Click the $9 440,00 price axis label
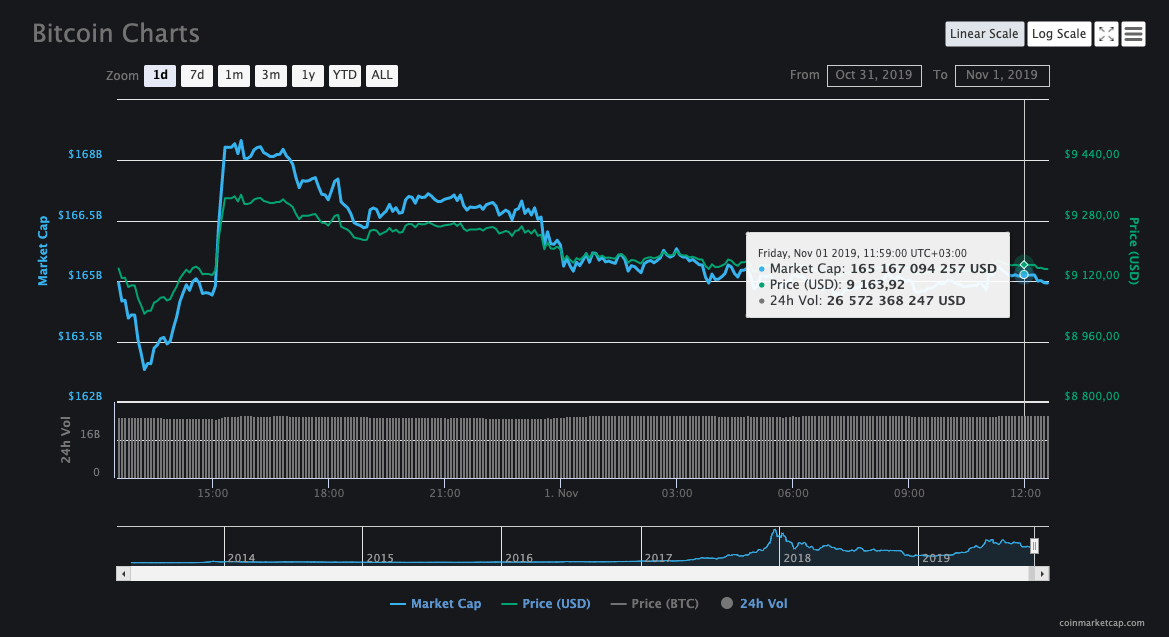The width and height of the screenshot is (1169, 637). click(1091, 154)
